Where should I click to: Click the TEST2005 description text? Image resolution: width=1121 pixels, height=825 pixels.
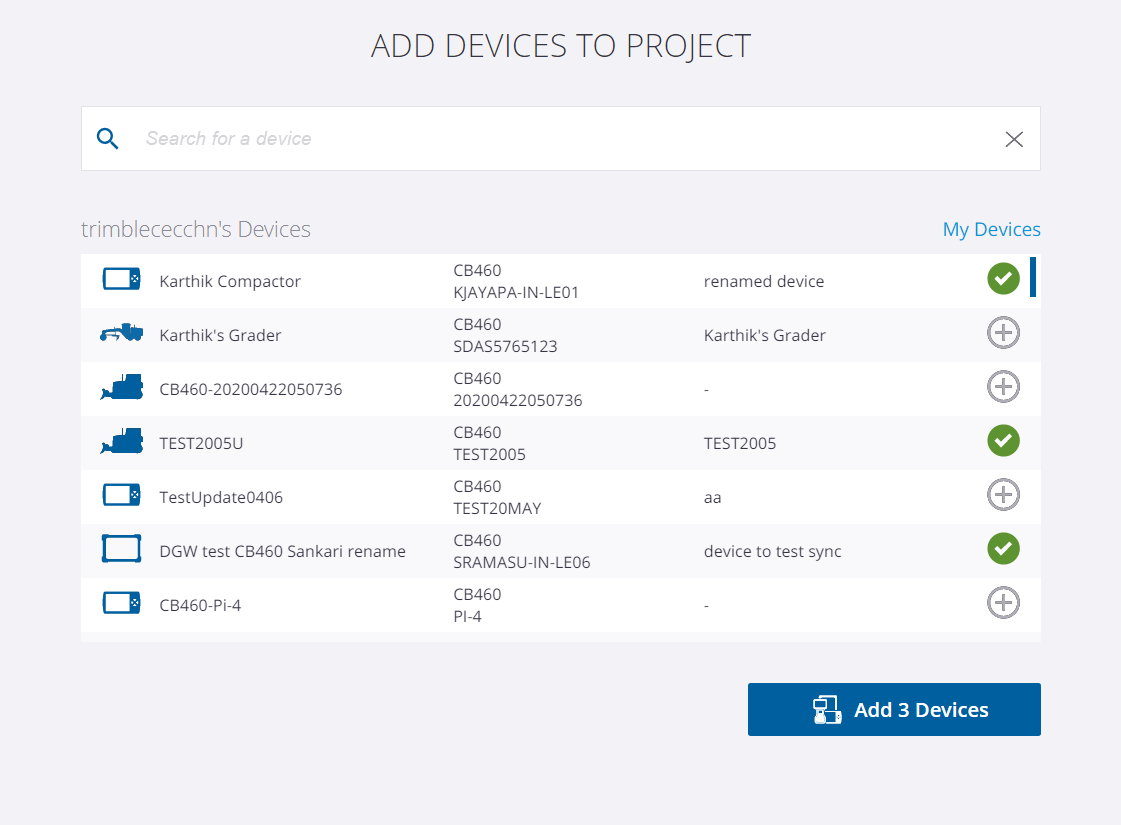pos(739,443)
